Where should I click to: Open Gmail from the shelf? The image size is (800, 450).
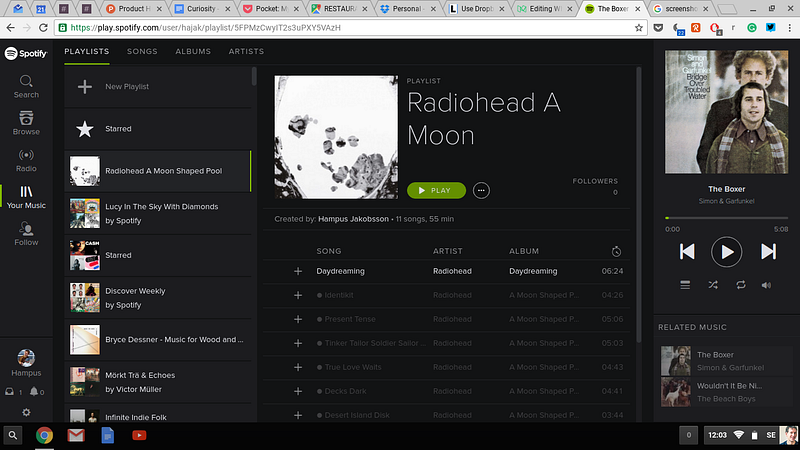(x=76, y=435)
